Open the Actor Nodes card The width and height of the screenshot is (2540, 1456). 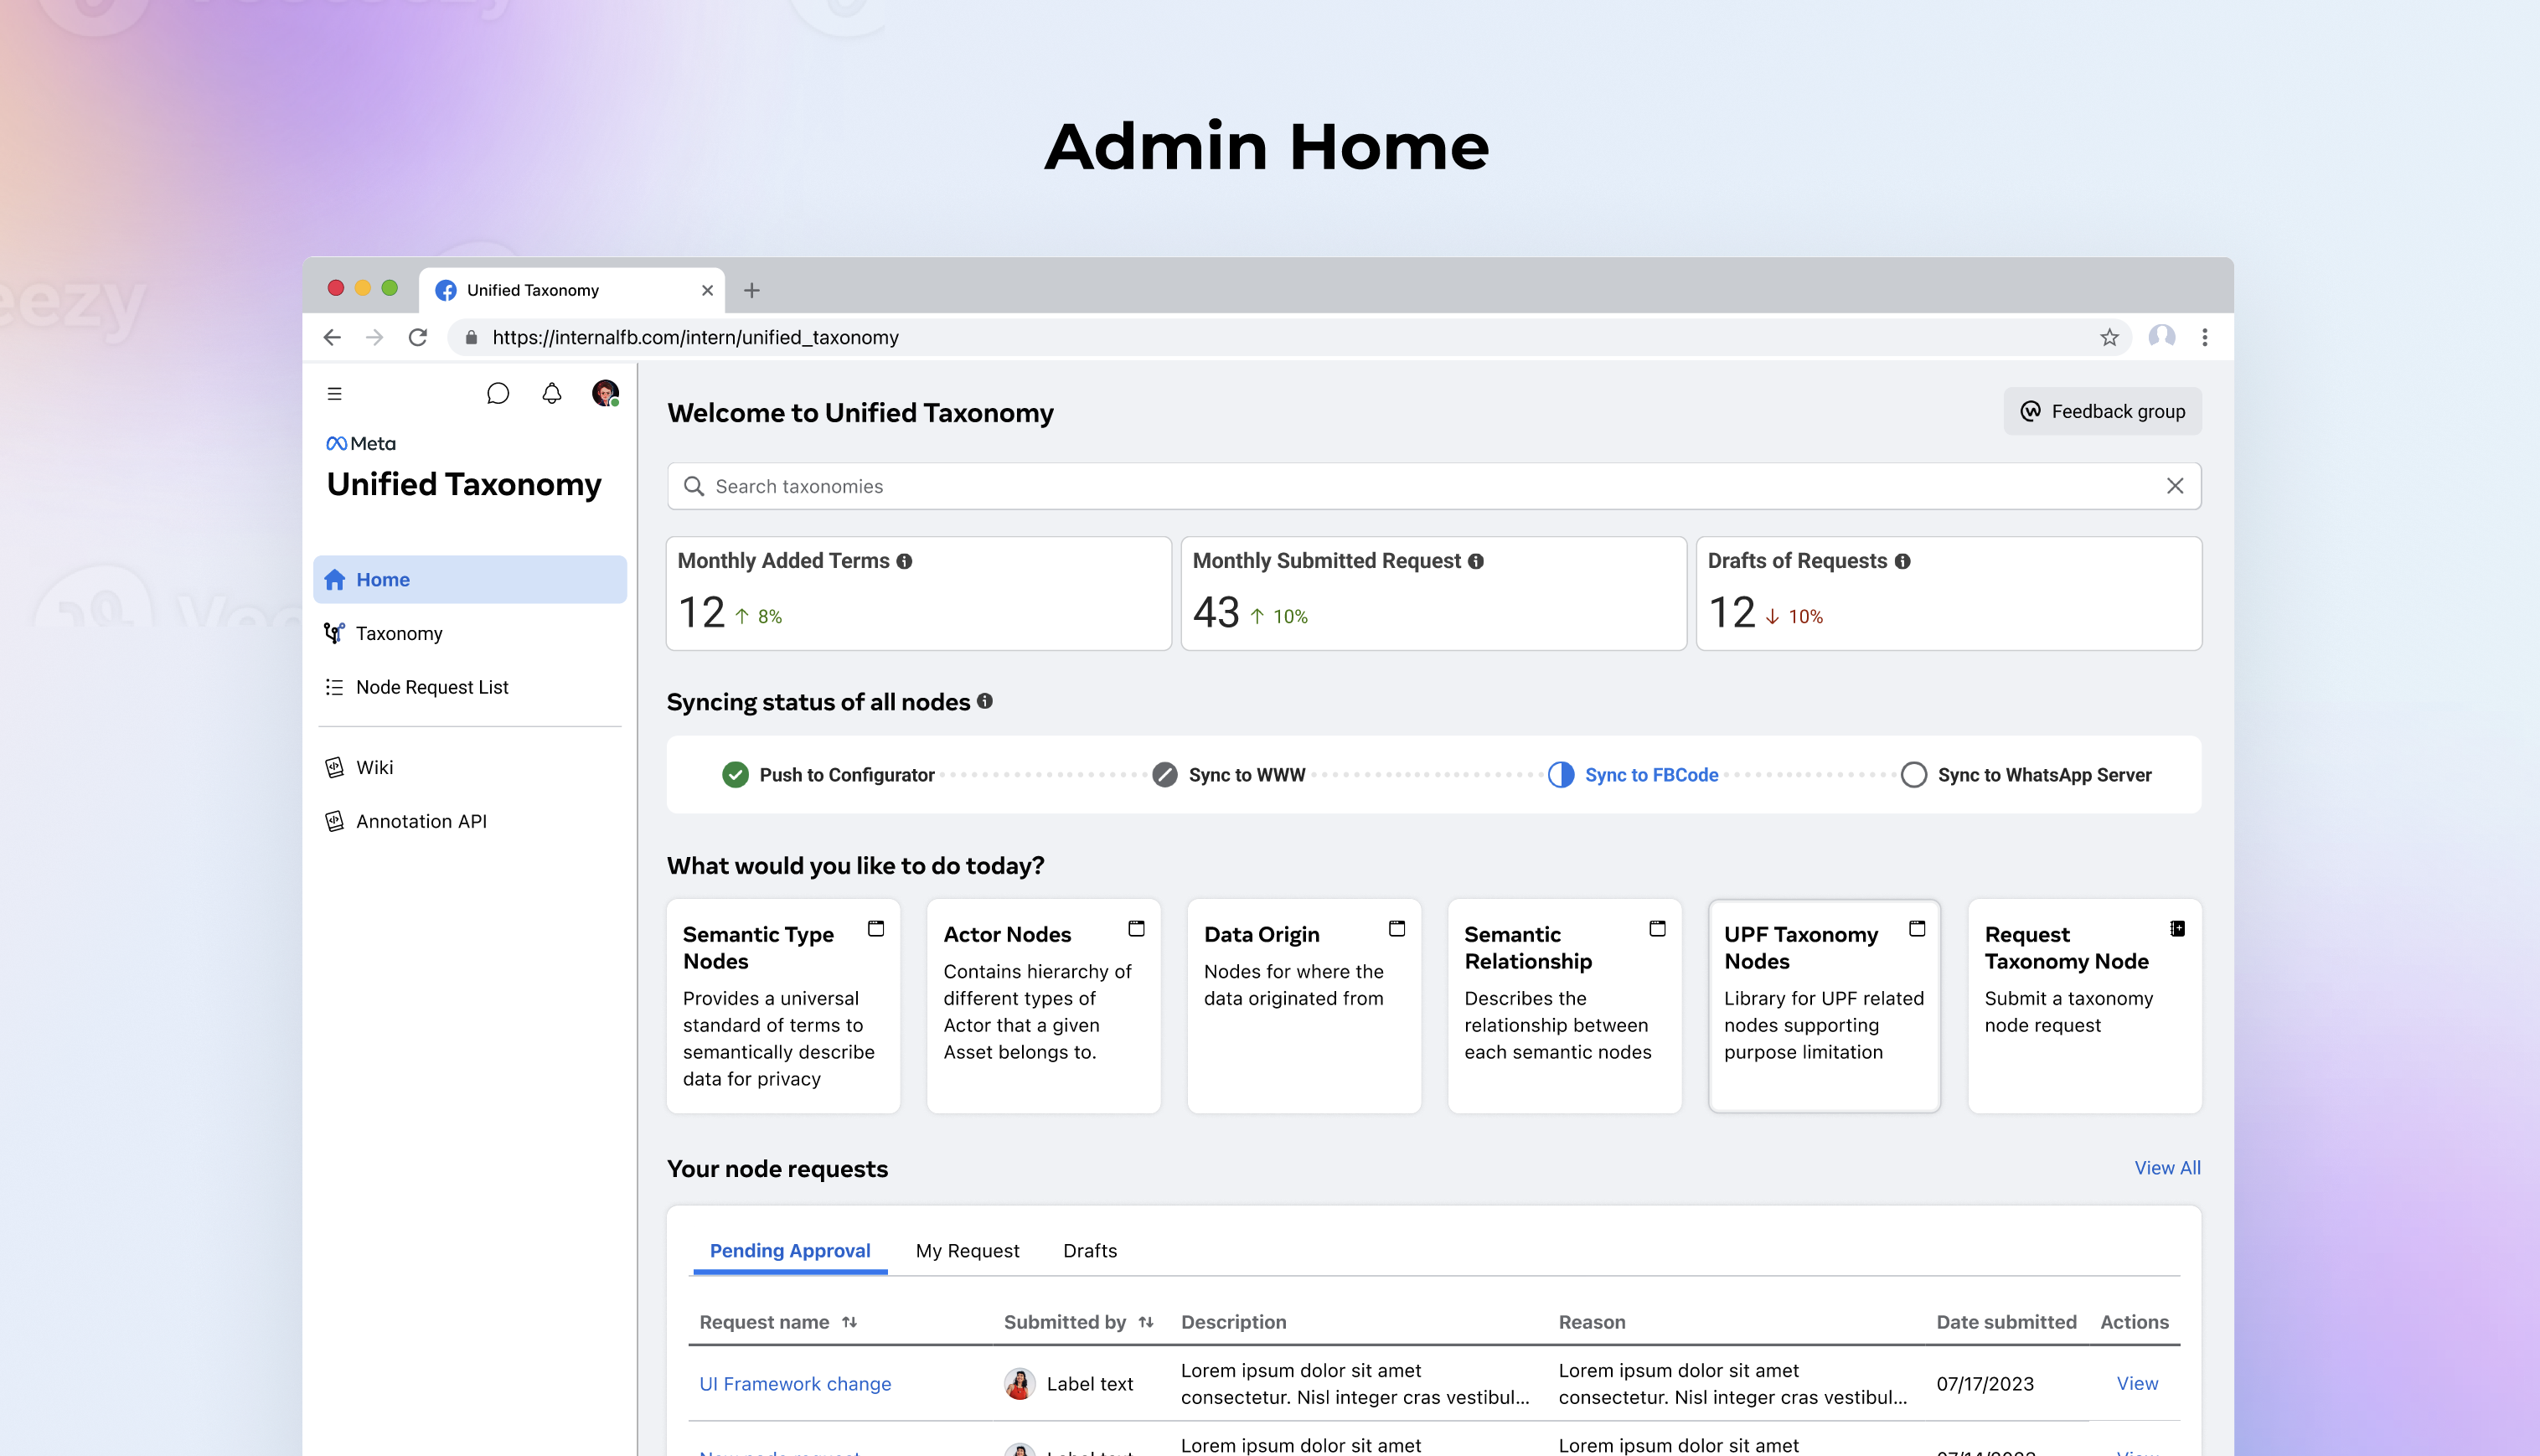pyautogui.click(x=1043, y=1006)
